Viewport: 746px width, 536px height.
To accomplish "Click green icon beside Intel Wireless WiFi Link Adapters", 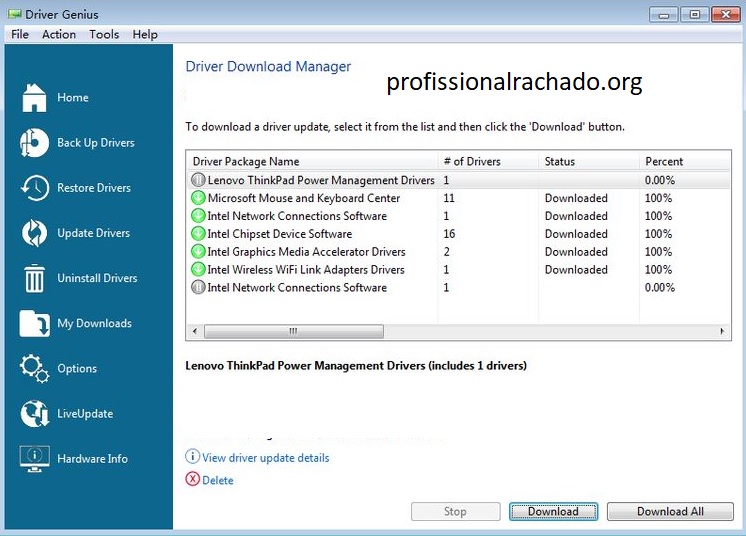I will click(198, 269).
